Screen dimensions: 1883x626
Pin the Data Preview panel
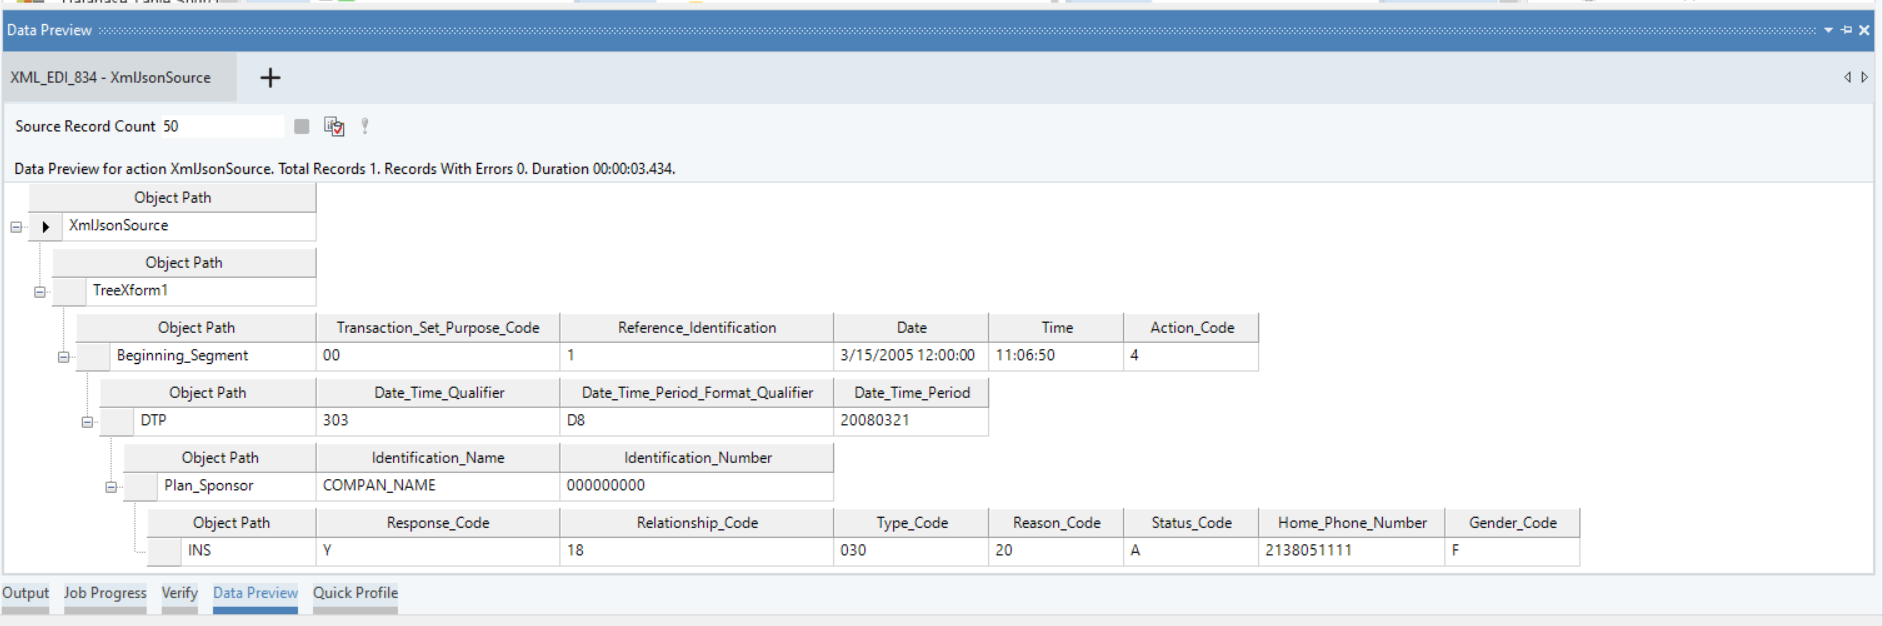point(1846,30)
